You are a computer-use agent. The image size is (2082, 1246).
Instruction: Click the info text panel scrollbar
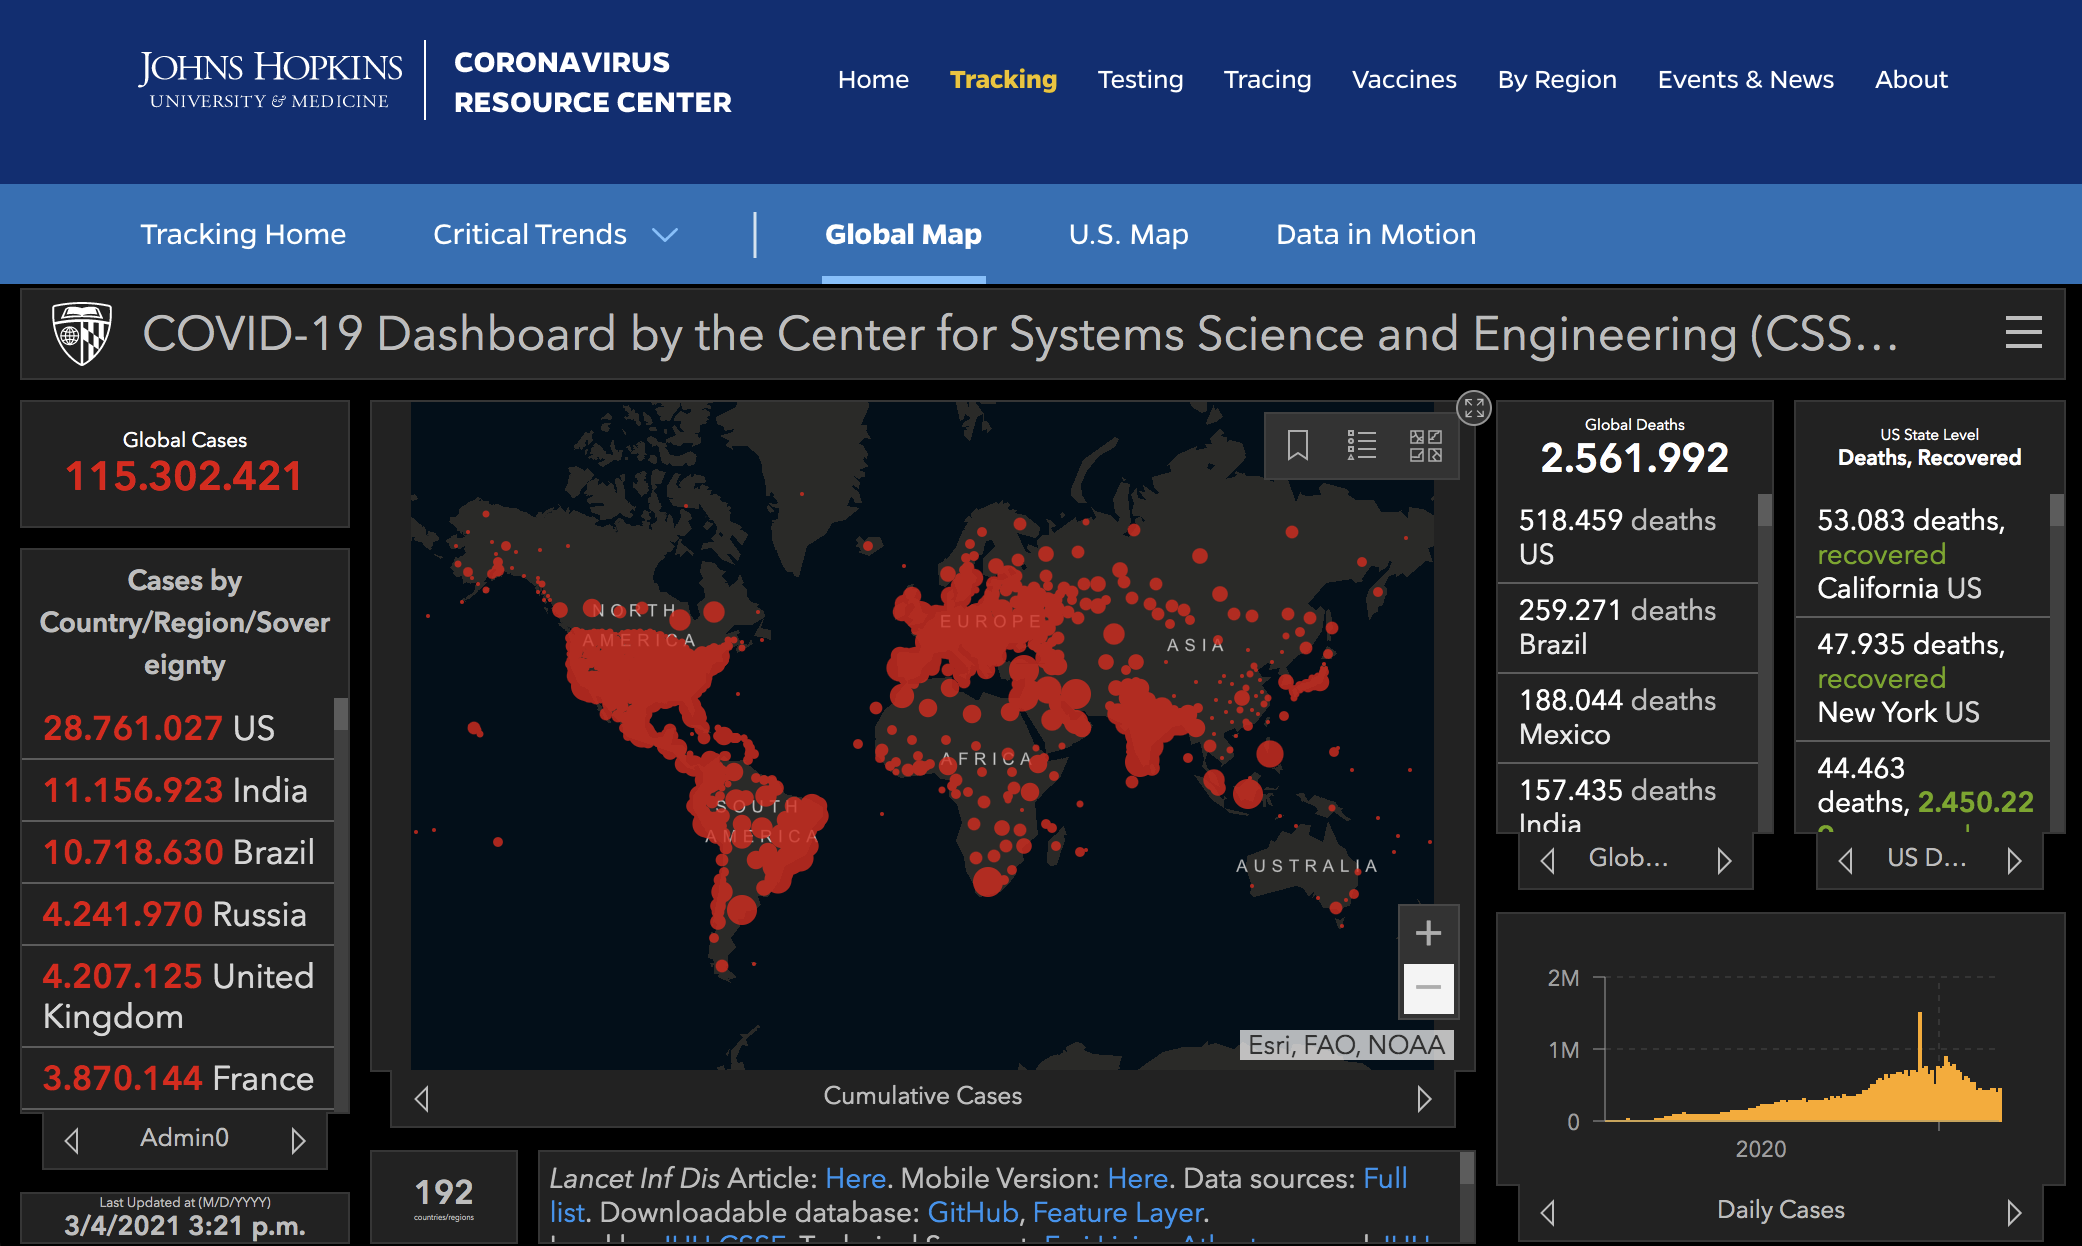1467,1168
